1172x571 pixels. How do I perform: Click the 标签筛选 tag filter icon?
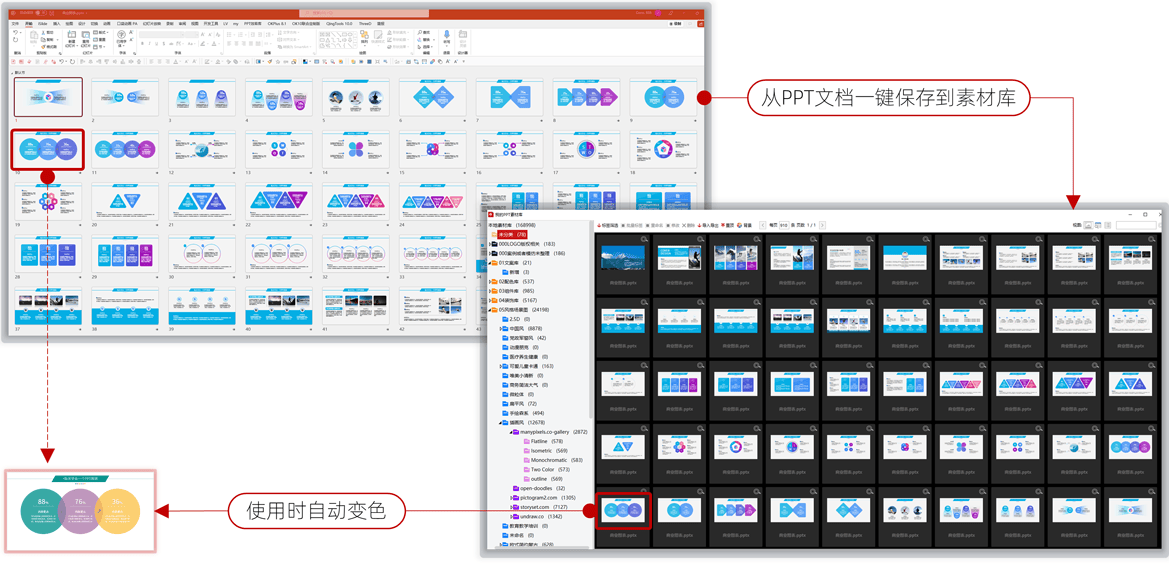600,225
